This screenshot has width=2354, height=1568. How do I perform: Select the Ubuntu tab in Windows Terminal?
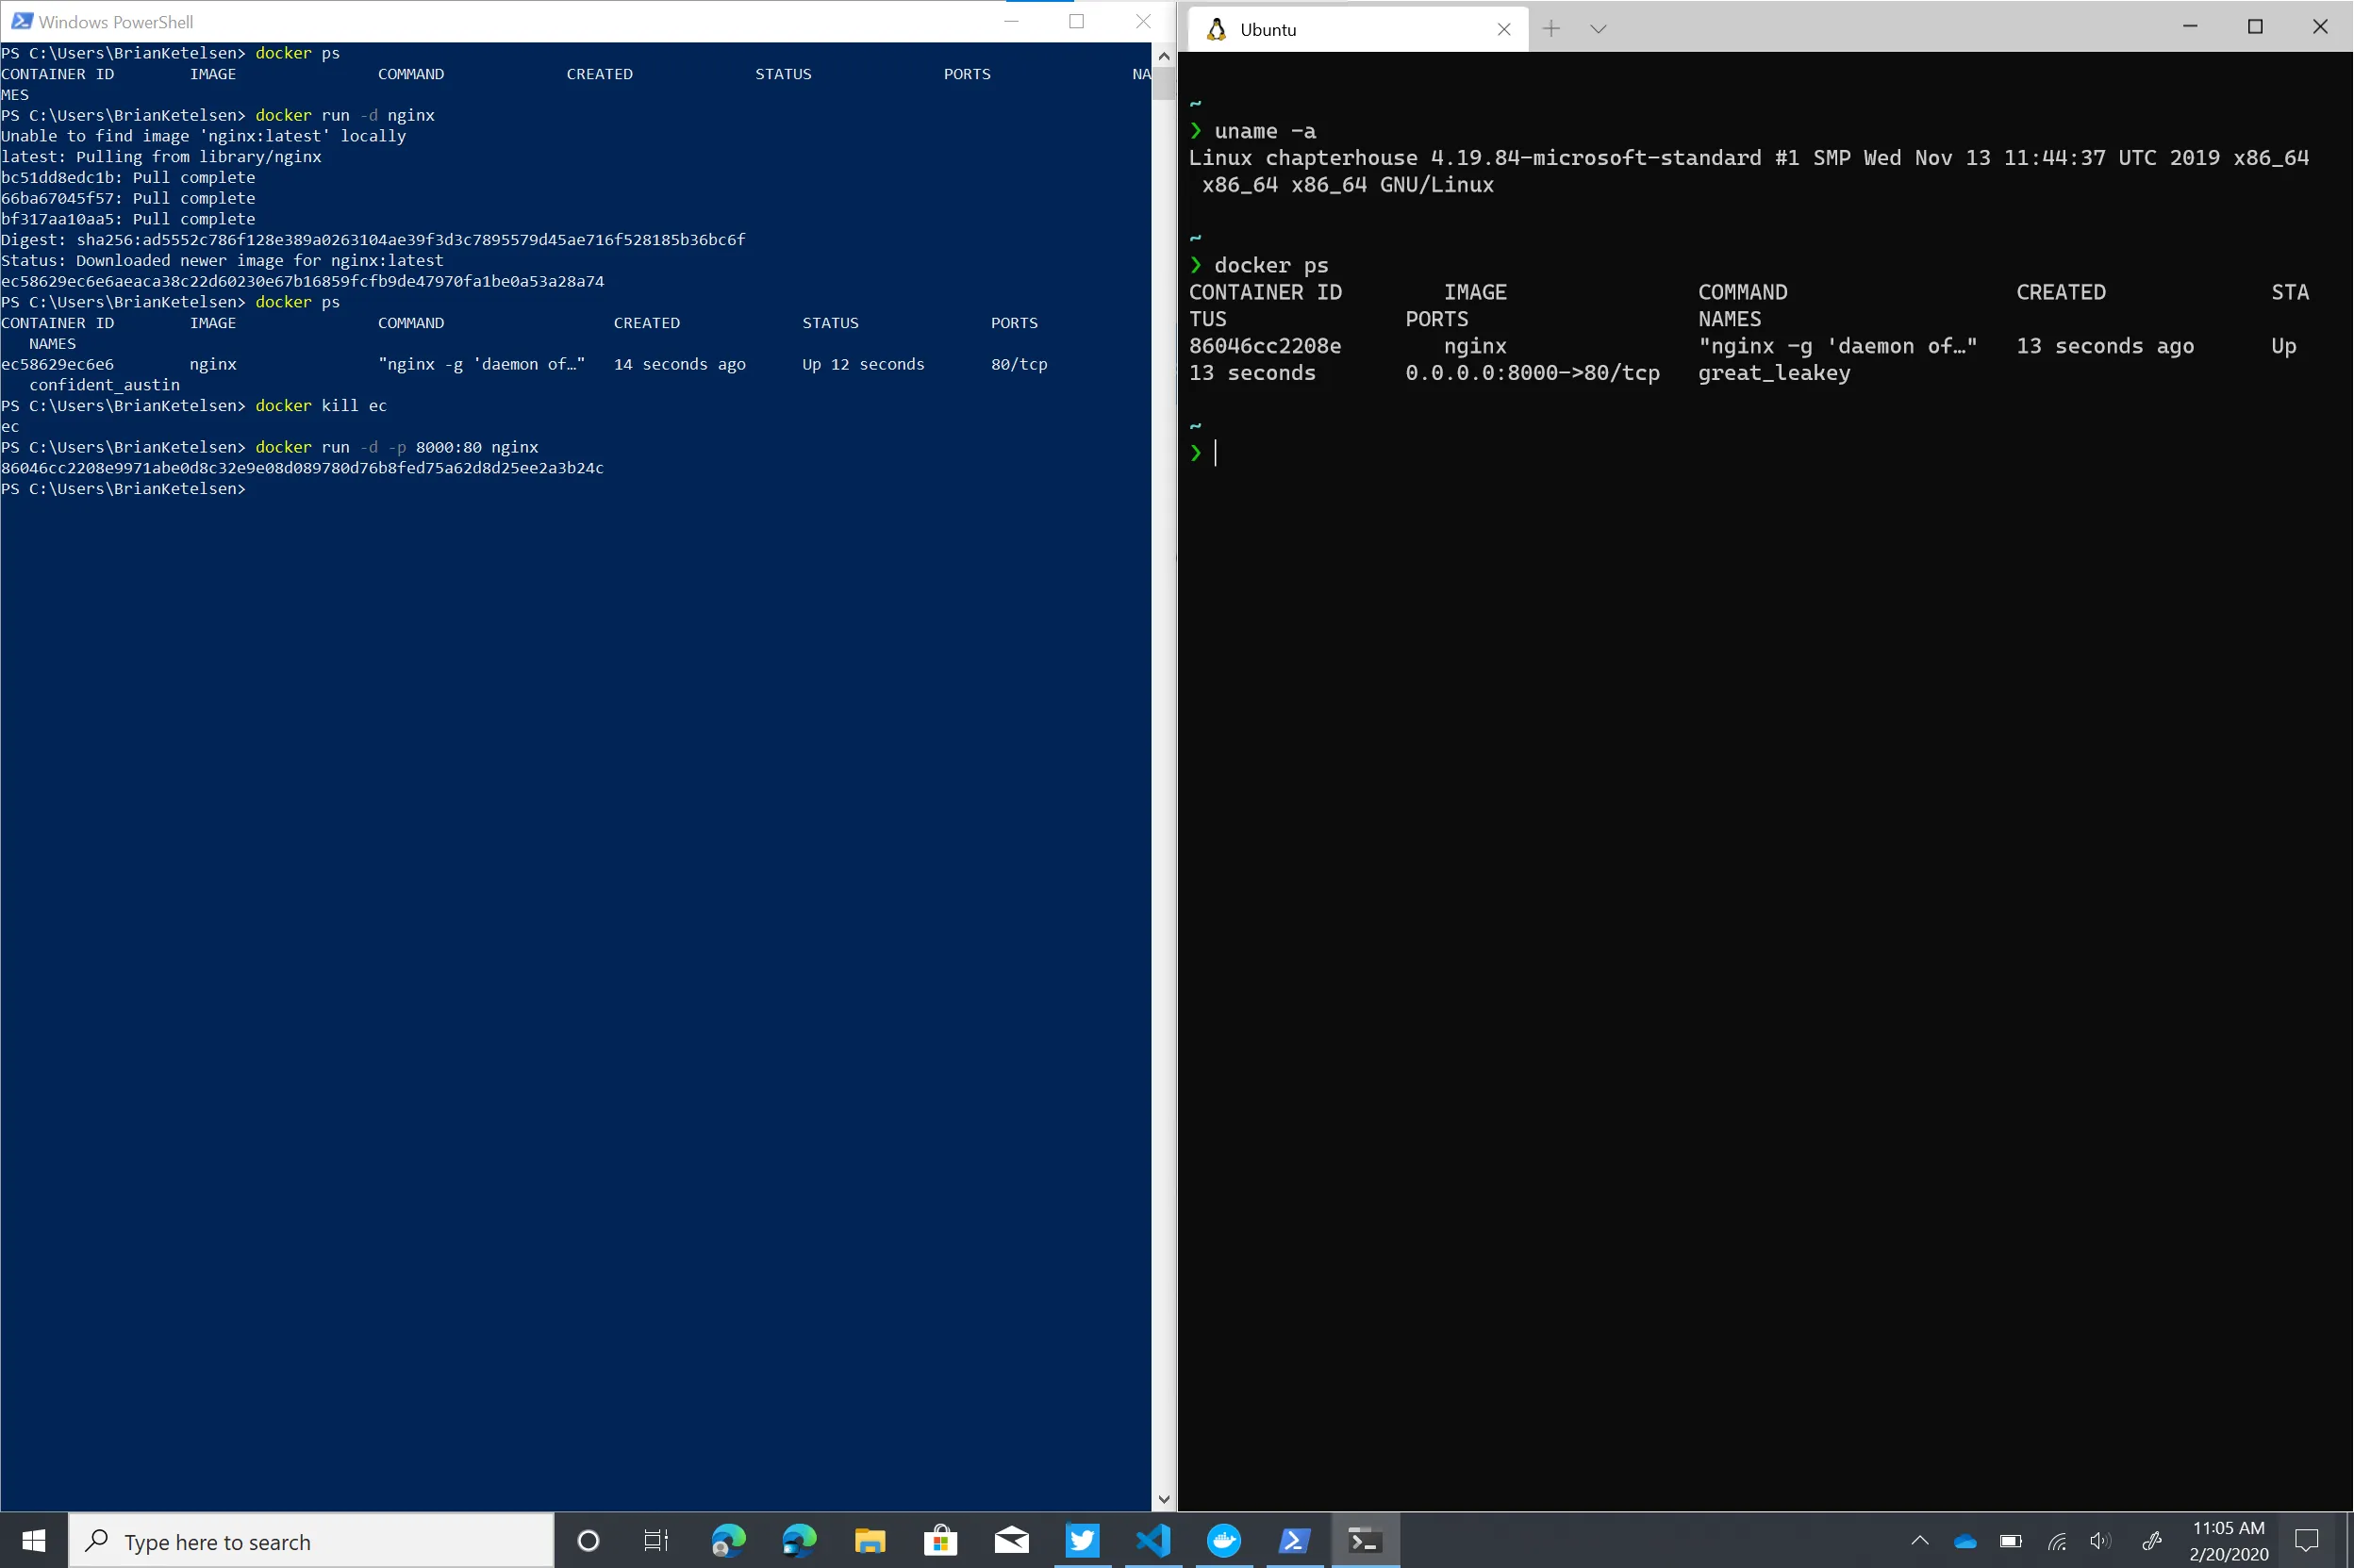(1357, 29)
